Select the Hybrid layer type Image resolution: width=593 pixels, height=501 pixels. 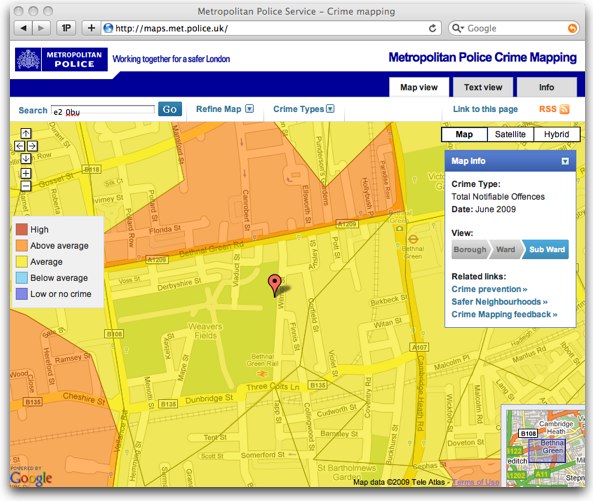coord(556,134)
